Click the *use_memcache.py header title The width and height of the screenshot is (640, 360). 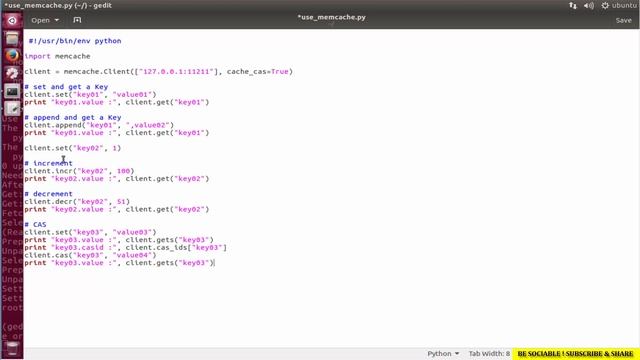pyautogui.click(x=331, y=17)
